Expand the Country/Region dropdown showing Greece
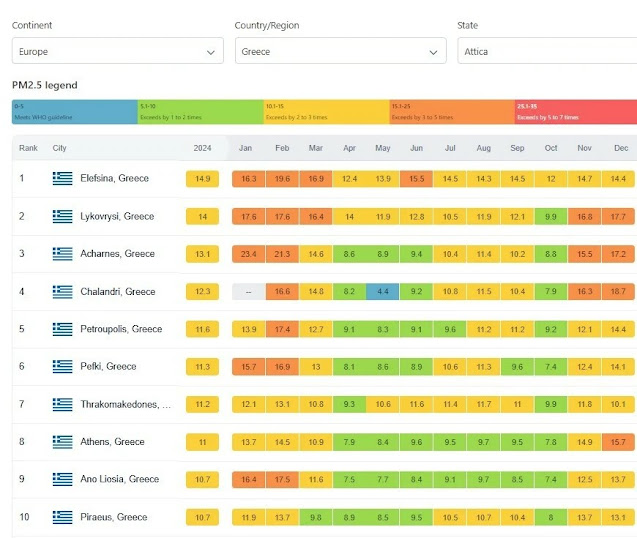Screen dimensions: 637x538 [x=340, y=51]
